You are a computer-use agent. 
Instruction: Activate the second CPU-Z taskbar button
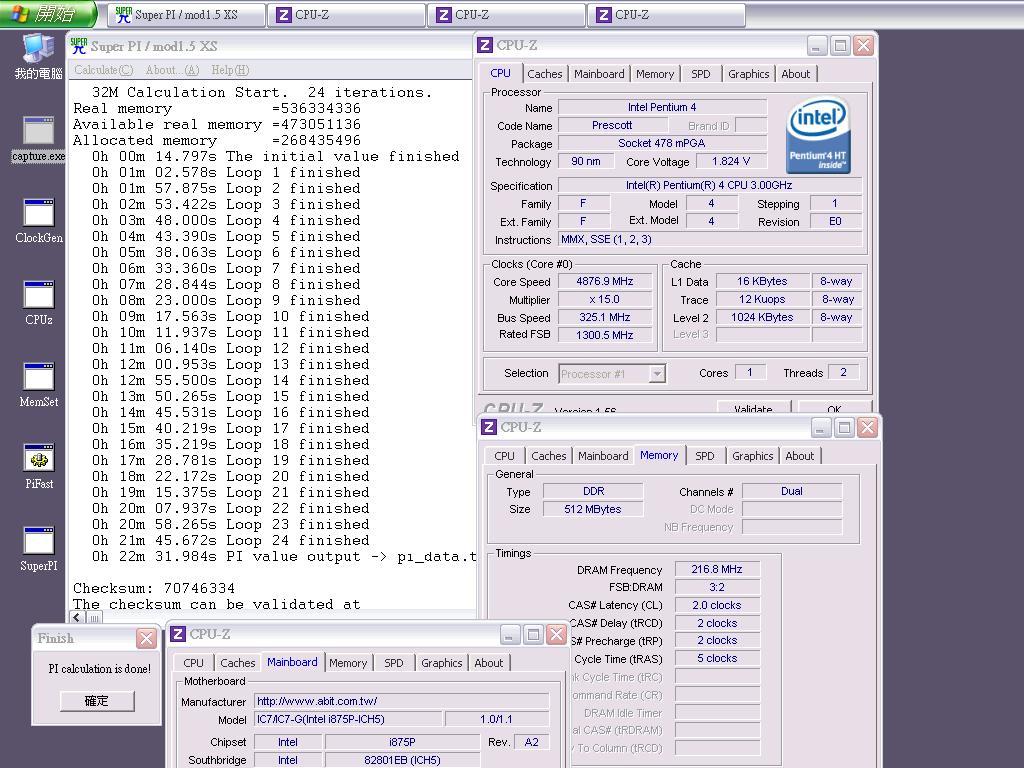click(506, 15)
